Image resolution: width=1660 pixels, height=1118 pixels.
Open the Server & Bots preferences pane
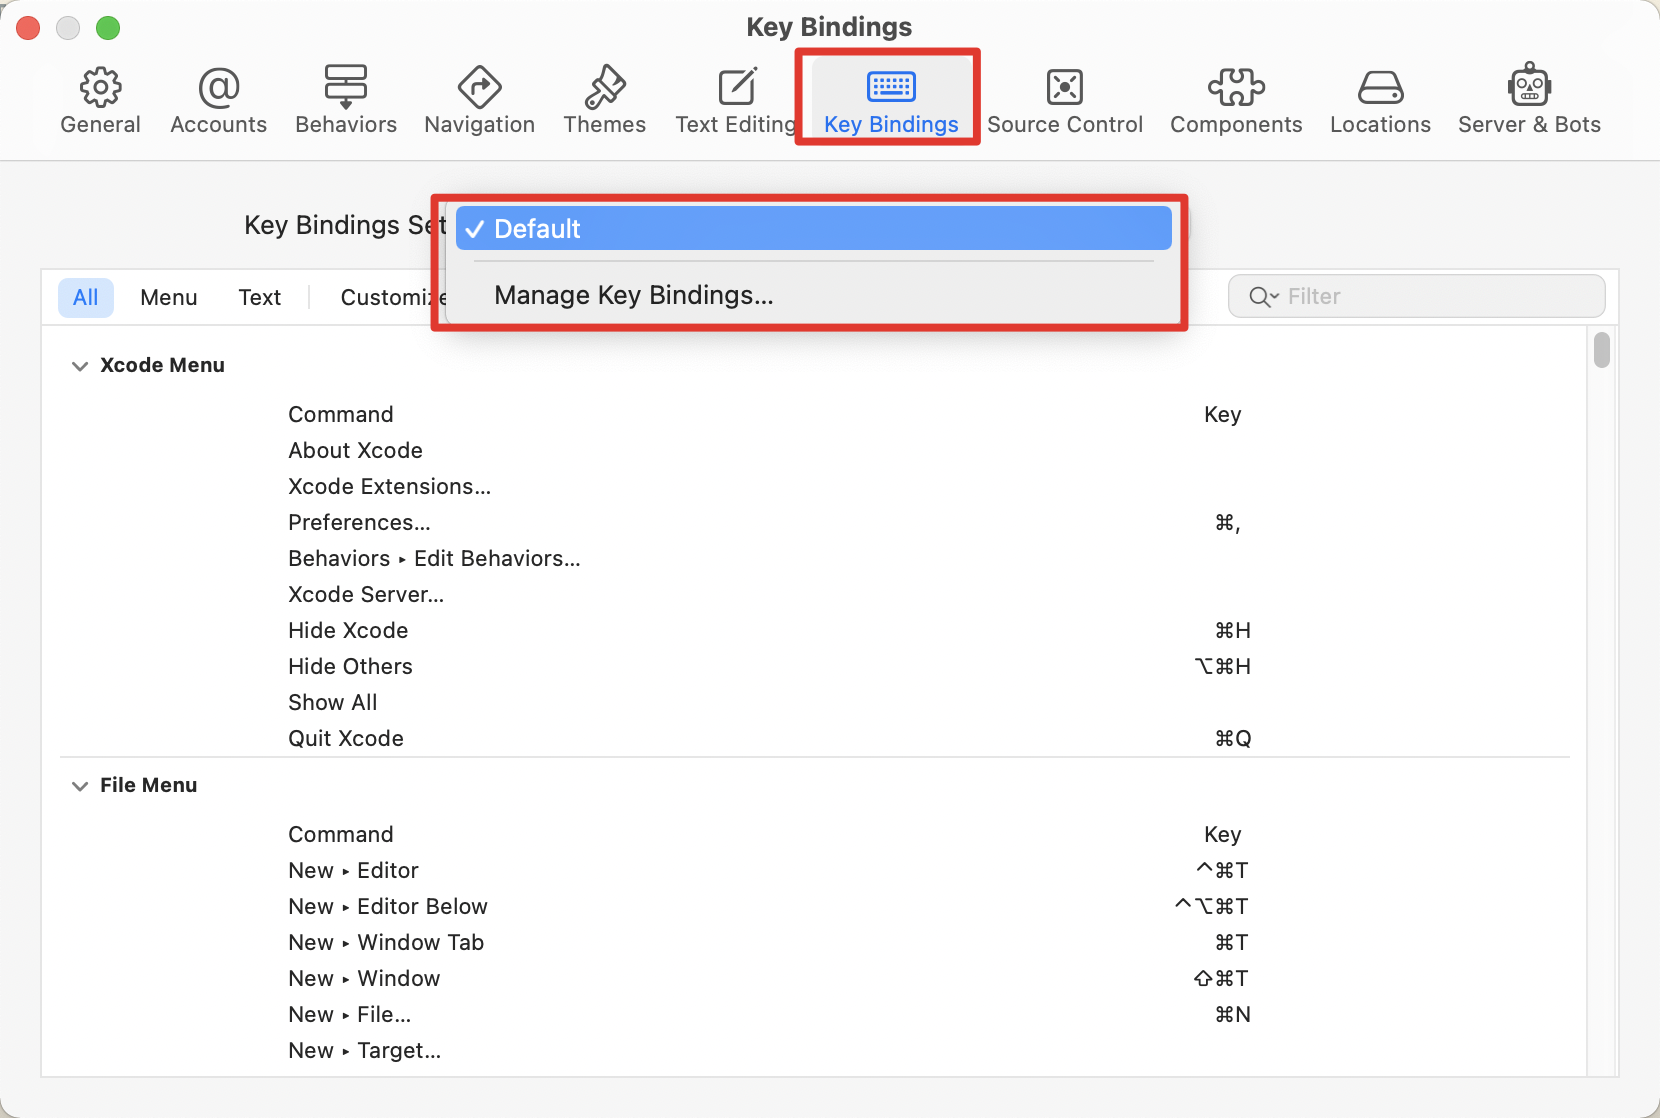pos(1529,100)
